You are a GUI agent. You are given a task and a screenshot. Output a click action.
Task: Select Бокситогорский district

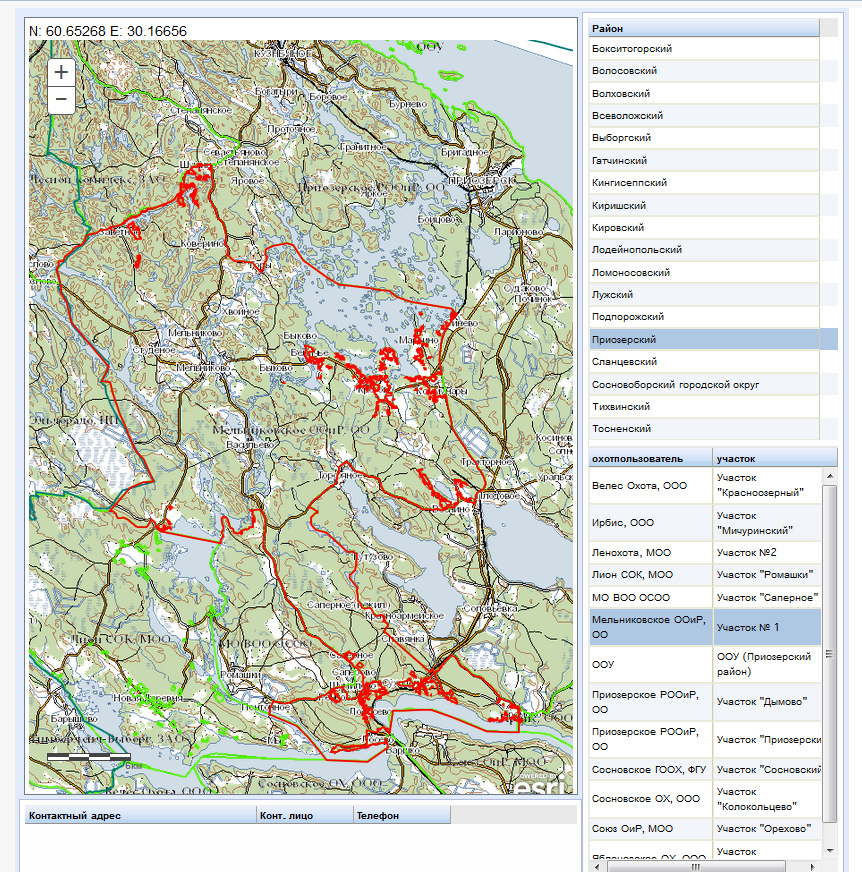(704, 49)
